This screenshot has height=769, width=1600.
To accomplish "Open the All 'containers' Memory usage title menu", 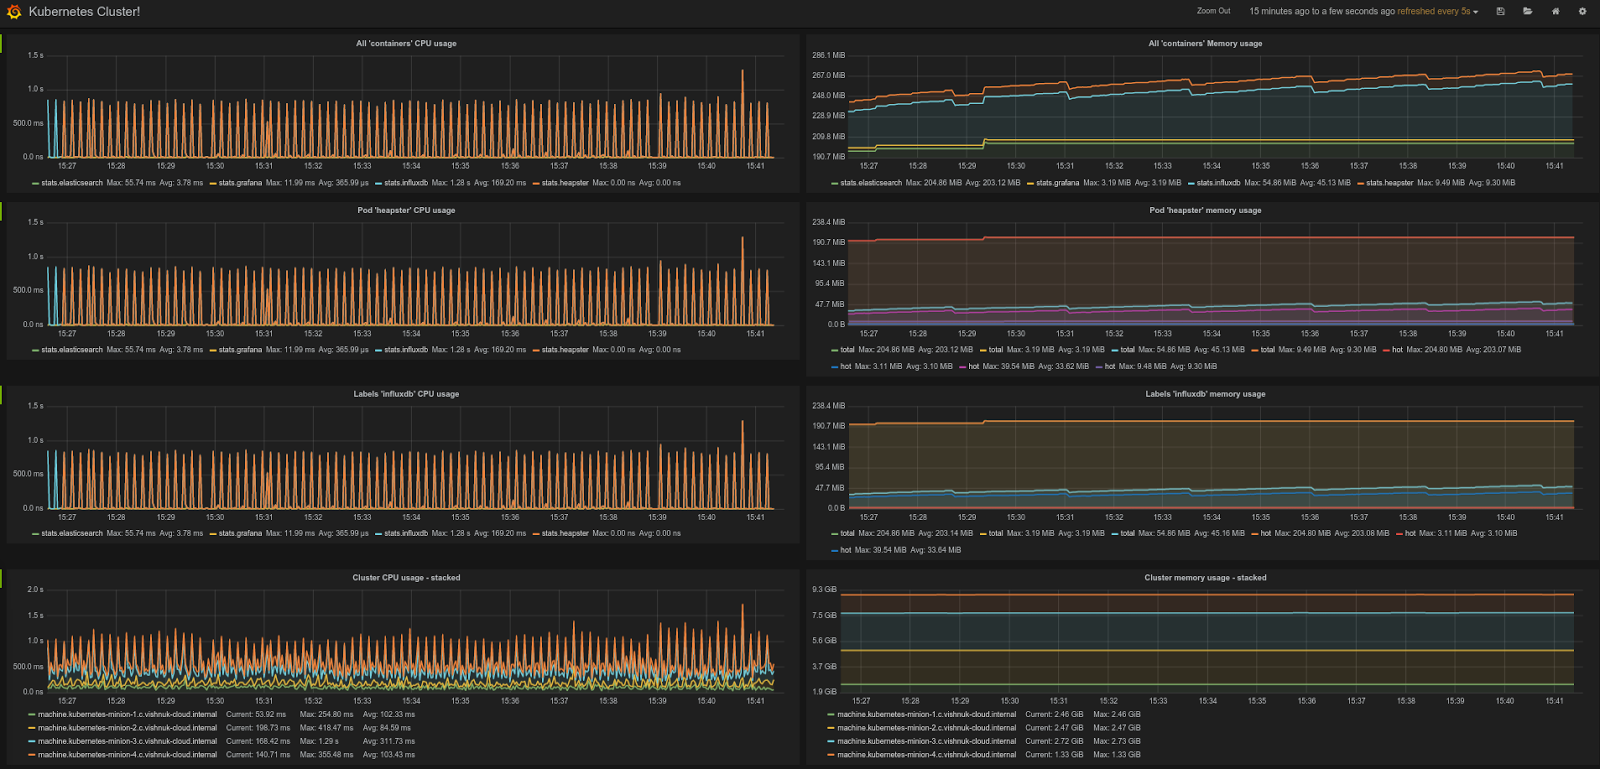I will click(1204, 44).
